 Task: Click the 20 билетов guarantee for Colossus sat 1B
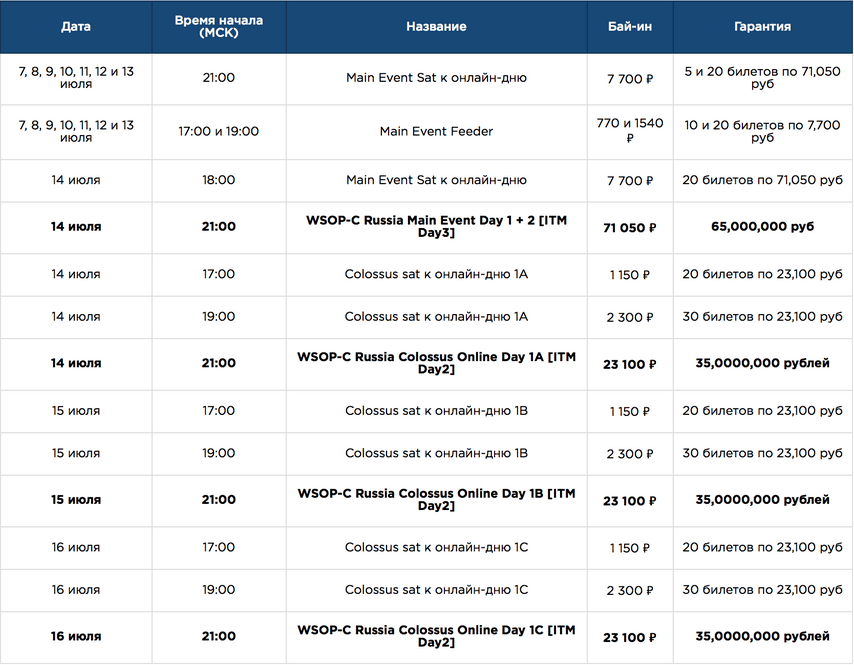click(x=762, y=411)
